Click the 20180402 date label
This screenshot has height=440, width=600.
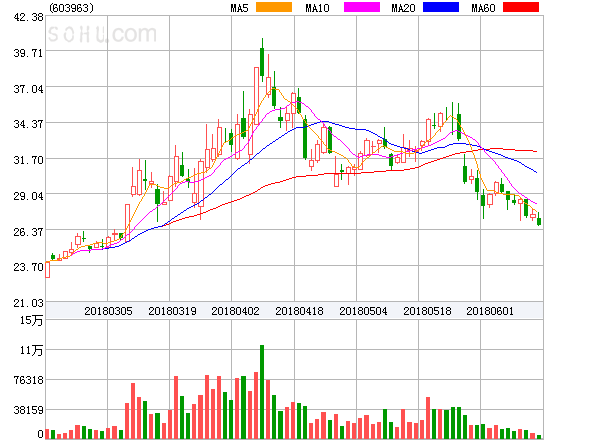tap(235, 311)
